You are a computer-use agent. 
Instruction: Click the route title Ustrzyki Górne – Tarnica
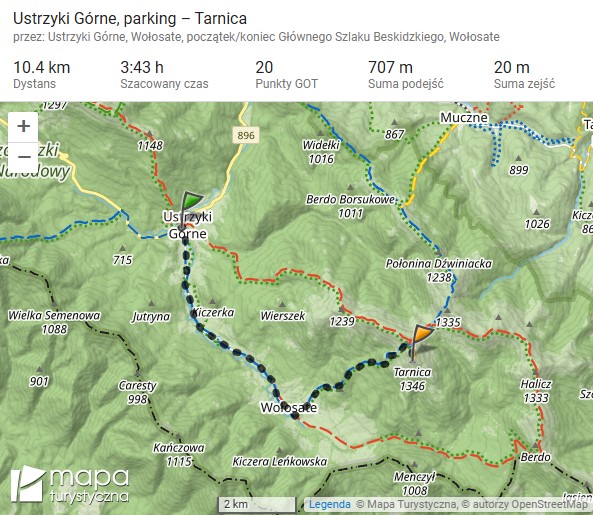tap(130, 19)
